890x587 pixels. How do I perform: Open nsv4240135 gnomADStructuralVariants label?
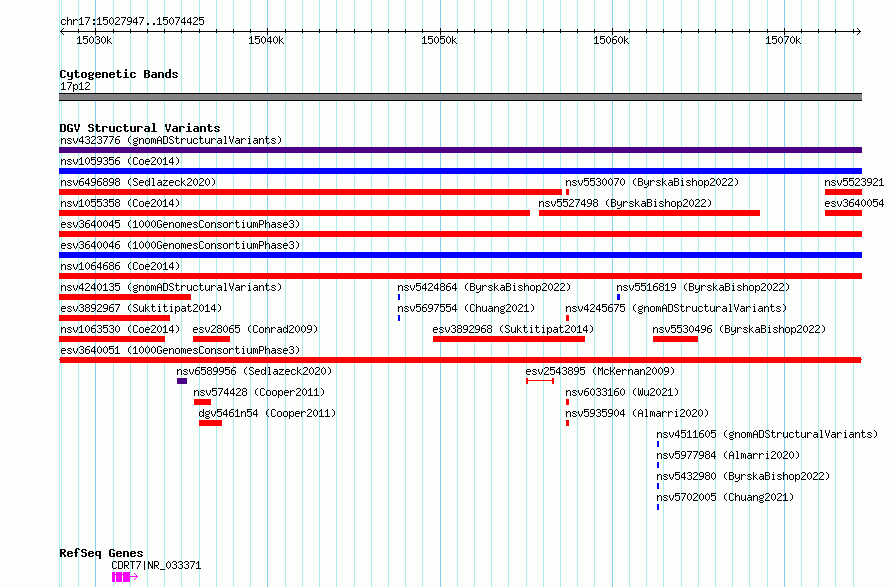[x=171, y=287]
